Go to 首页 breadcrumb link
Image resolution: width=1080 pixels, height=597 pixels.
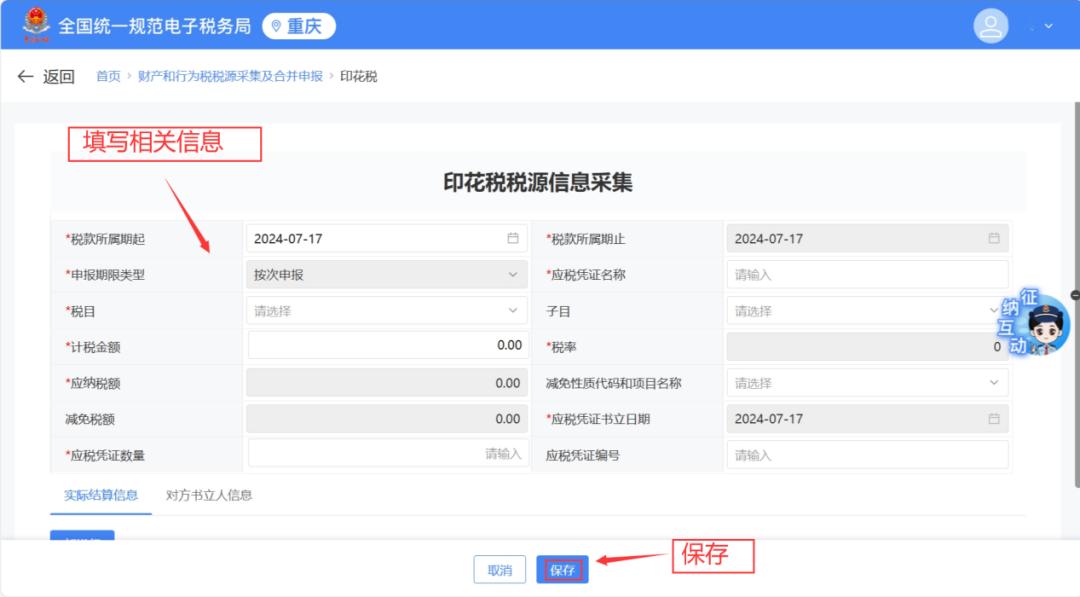[108, 77]
